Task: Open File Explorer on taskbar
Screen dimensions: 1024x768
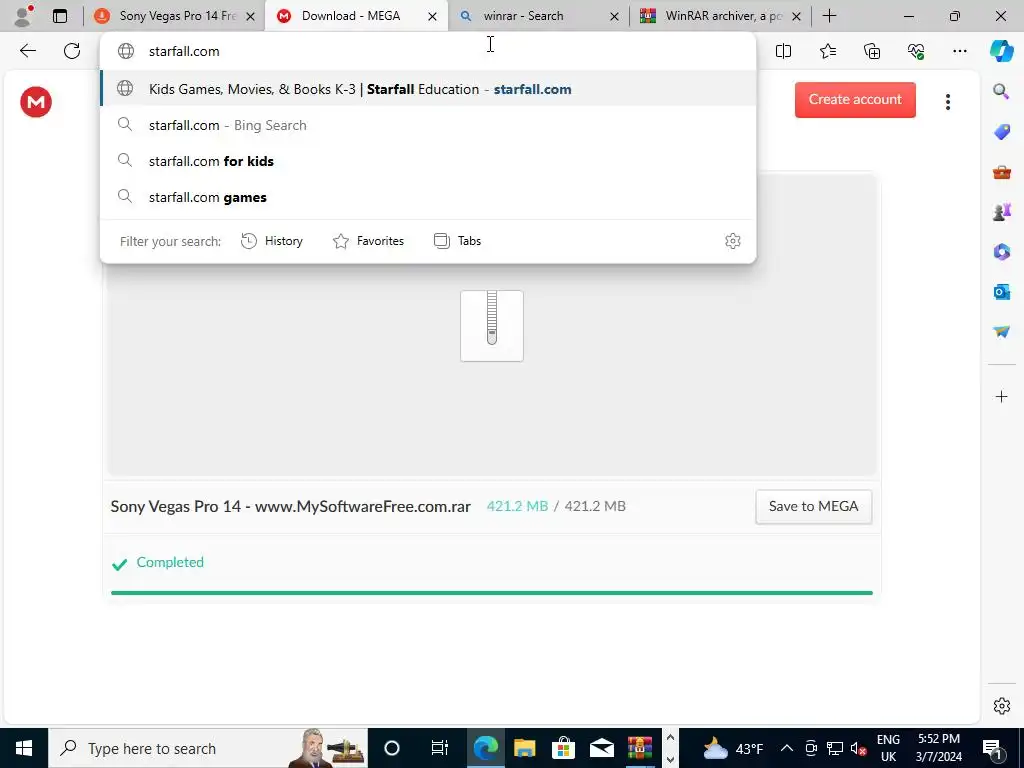Action: (x=524, y=748)
